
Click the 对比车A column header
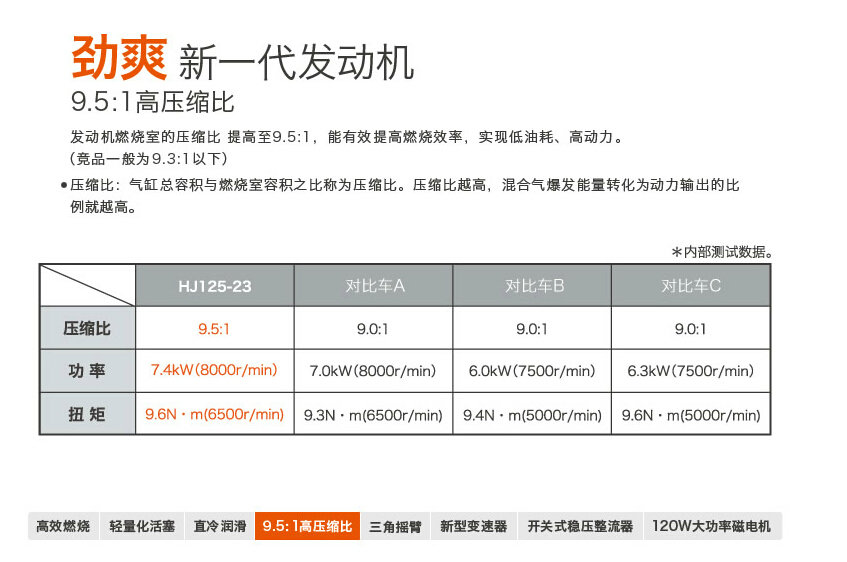pos(373,286)
